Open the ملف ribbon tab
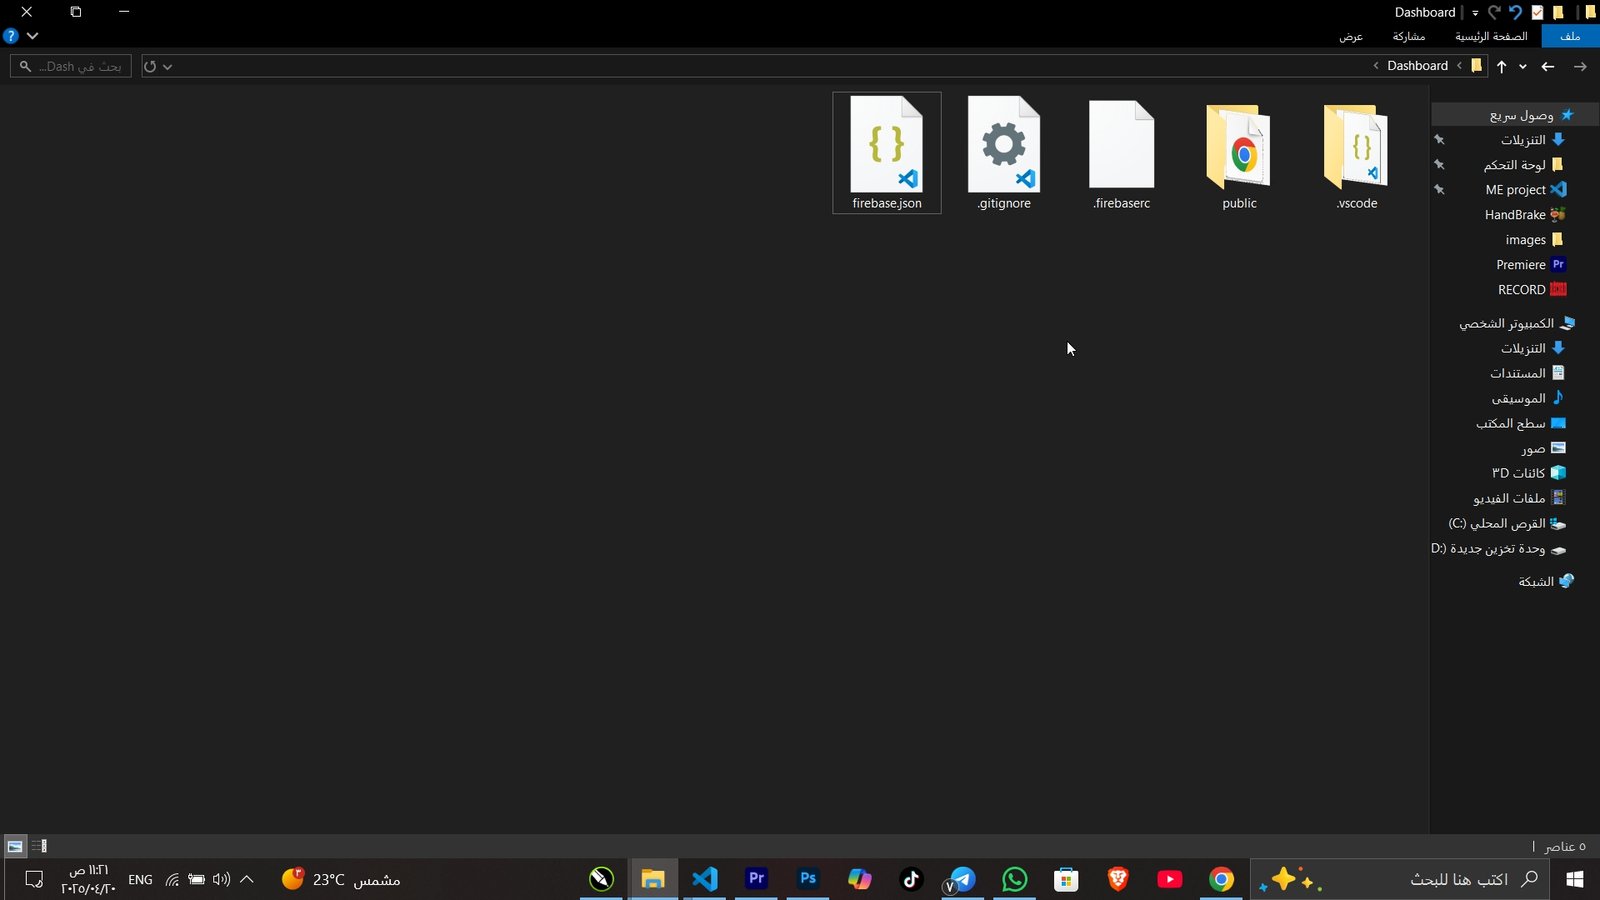This screenshot has height=900, width=1600. (x=1570, y=36)
